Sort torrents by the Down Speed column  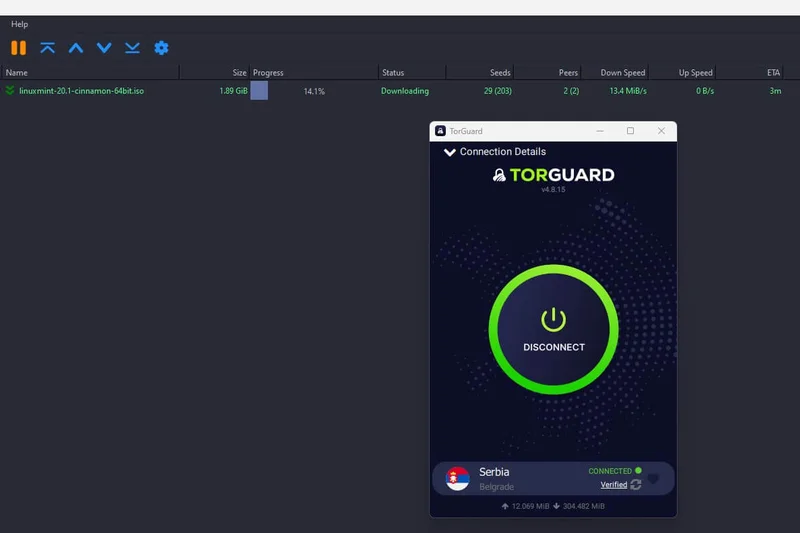click(615, 72)
